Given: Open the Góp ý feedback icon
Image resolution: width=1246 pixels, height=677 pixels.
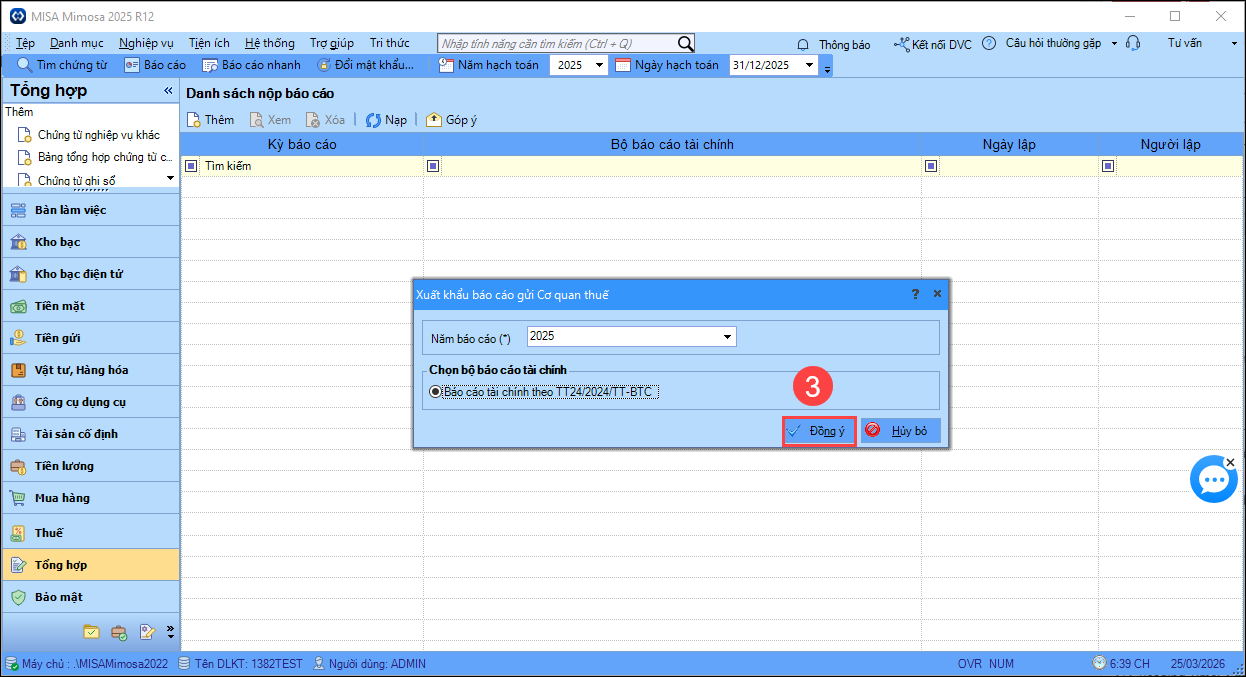Looking at the screenshot, I should pos(434,120).
